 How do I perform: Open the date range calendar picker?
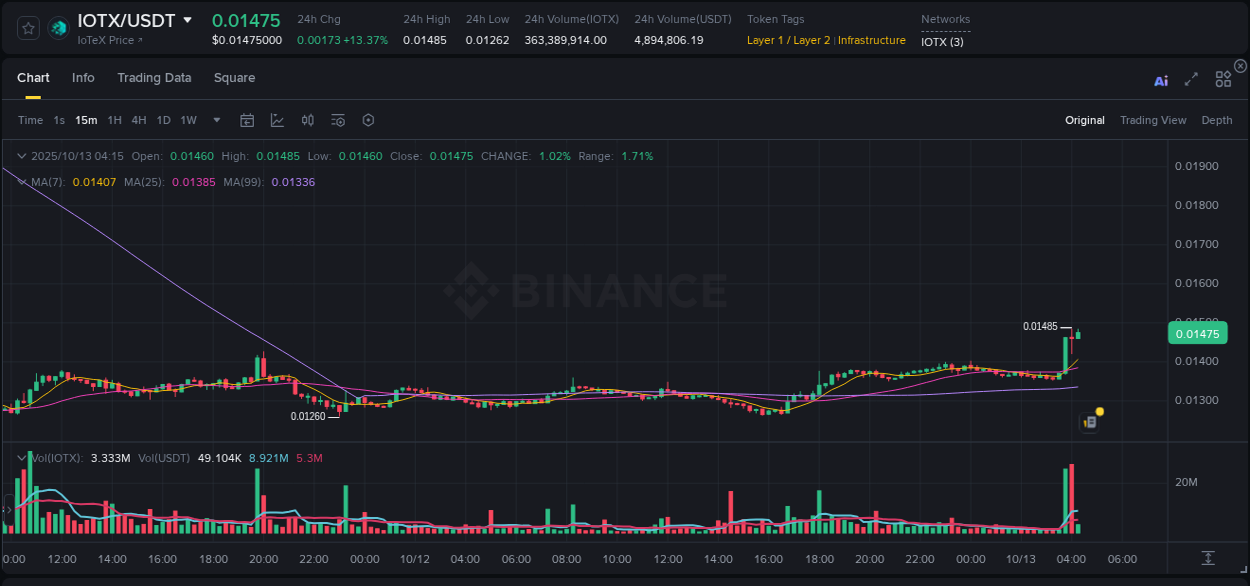pyautogui.click(x=247, y=120)
